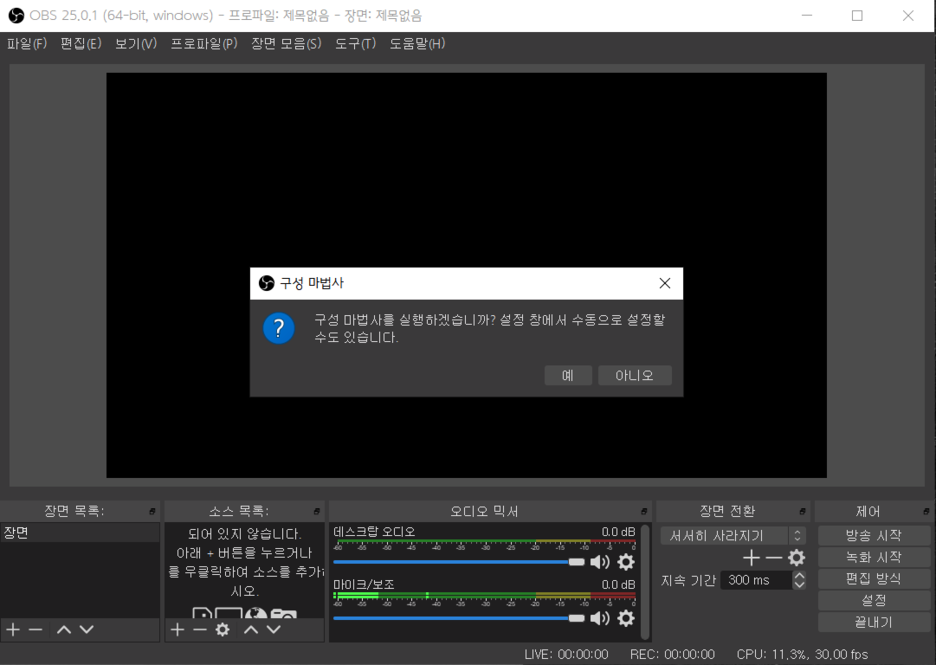936x665 pixels.
Task: Close the 구성 마법사 dialog with X
Action: coord(665,284)
